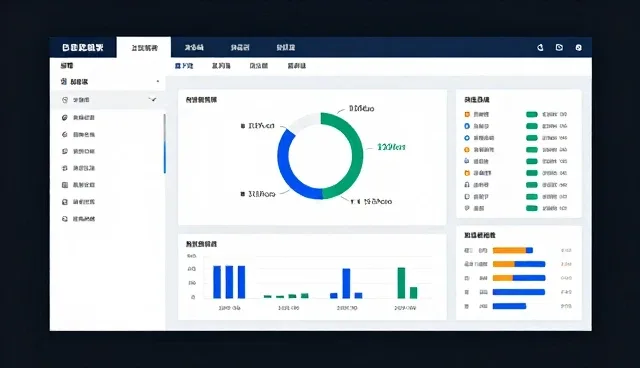The width and height of the screenshot is (640, 368).
Task: Click the icon in the status list's fifth row
Action: coord(467,161)
